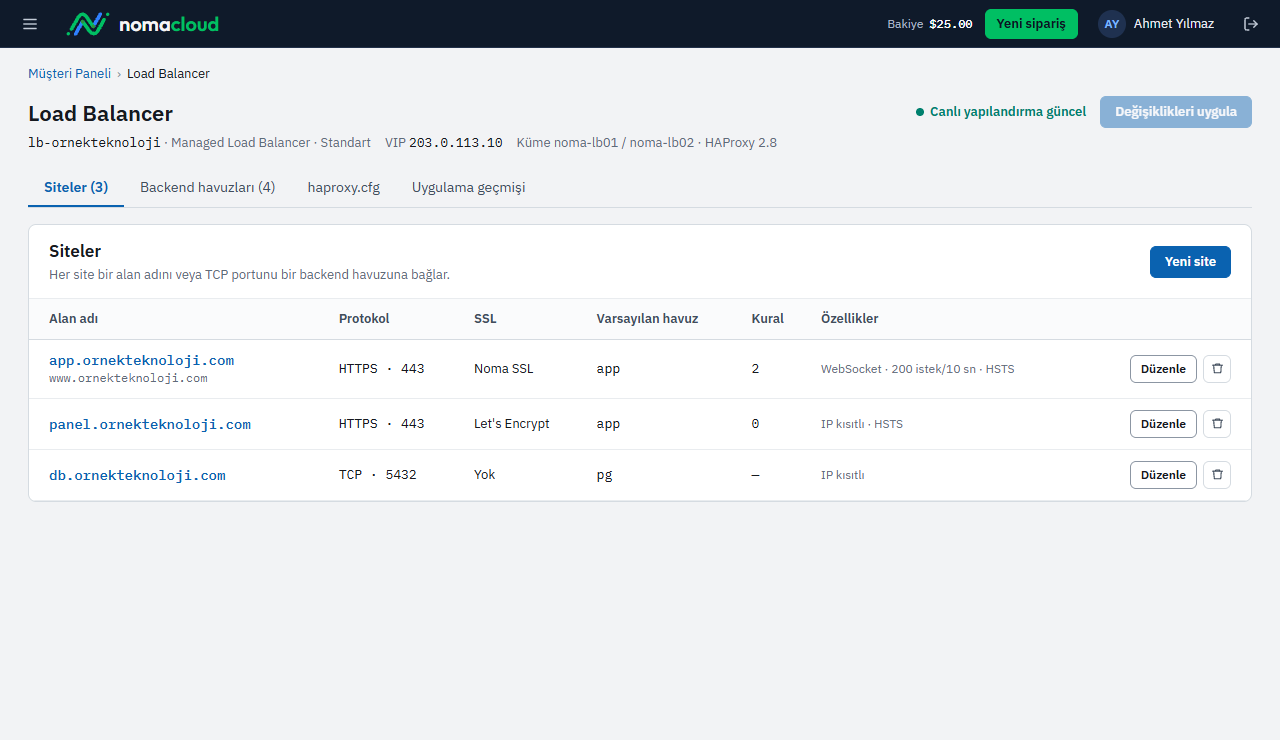
Task: Open panel.ornekteknoloji.com link
Action: pyautogui.click(x=150, y=424)
